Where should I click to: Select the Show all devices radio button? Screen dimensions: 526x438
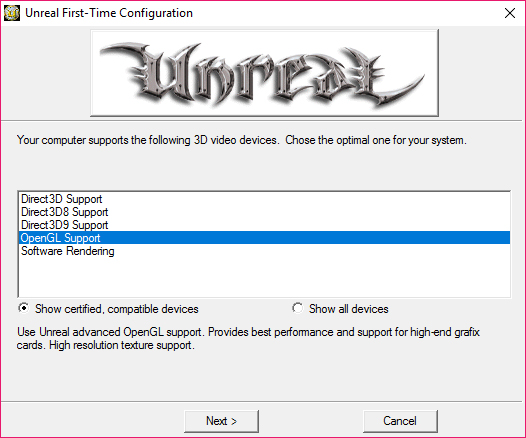(x=298, y=308)
